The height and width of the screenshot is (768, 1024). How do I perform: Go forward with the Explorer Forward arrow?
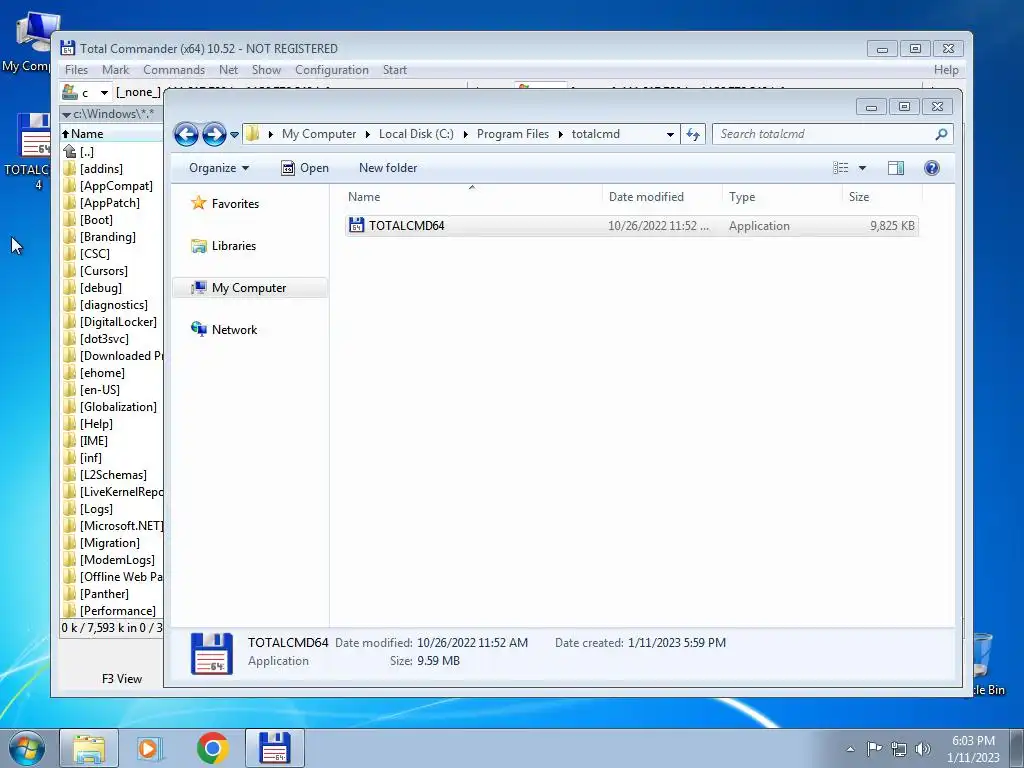click(x=214, y=135)
